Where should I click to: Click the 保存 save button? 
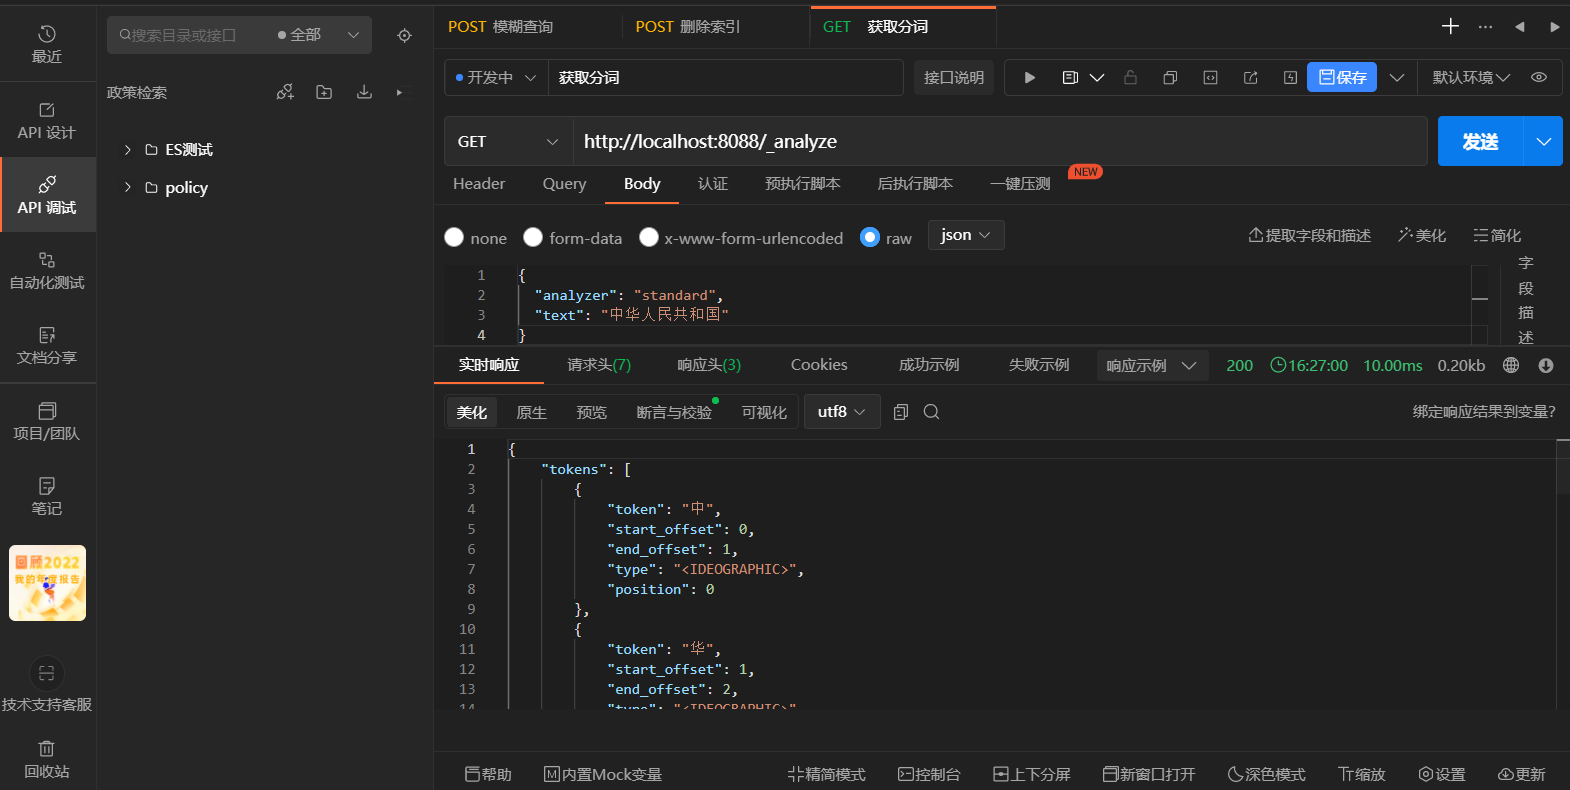coord(1342,77)
